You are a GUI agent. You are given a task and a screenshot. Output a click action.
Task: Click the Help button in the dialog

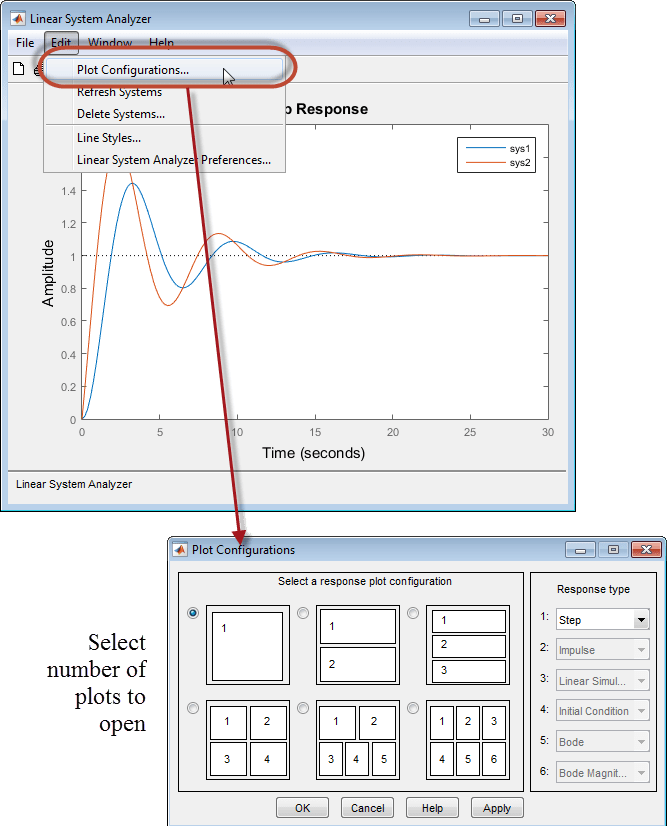432,808
